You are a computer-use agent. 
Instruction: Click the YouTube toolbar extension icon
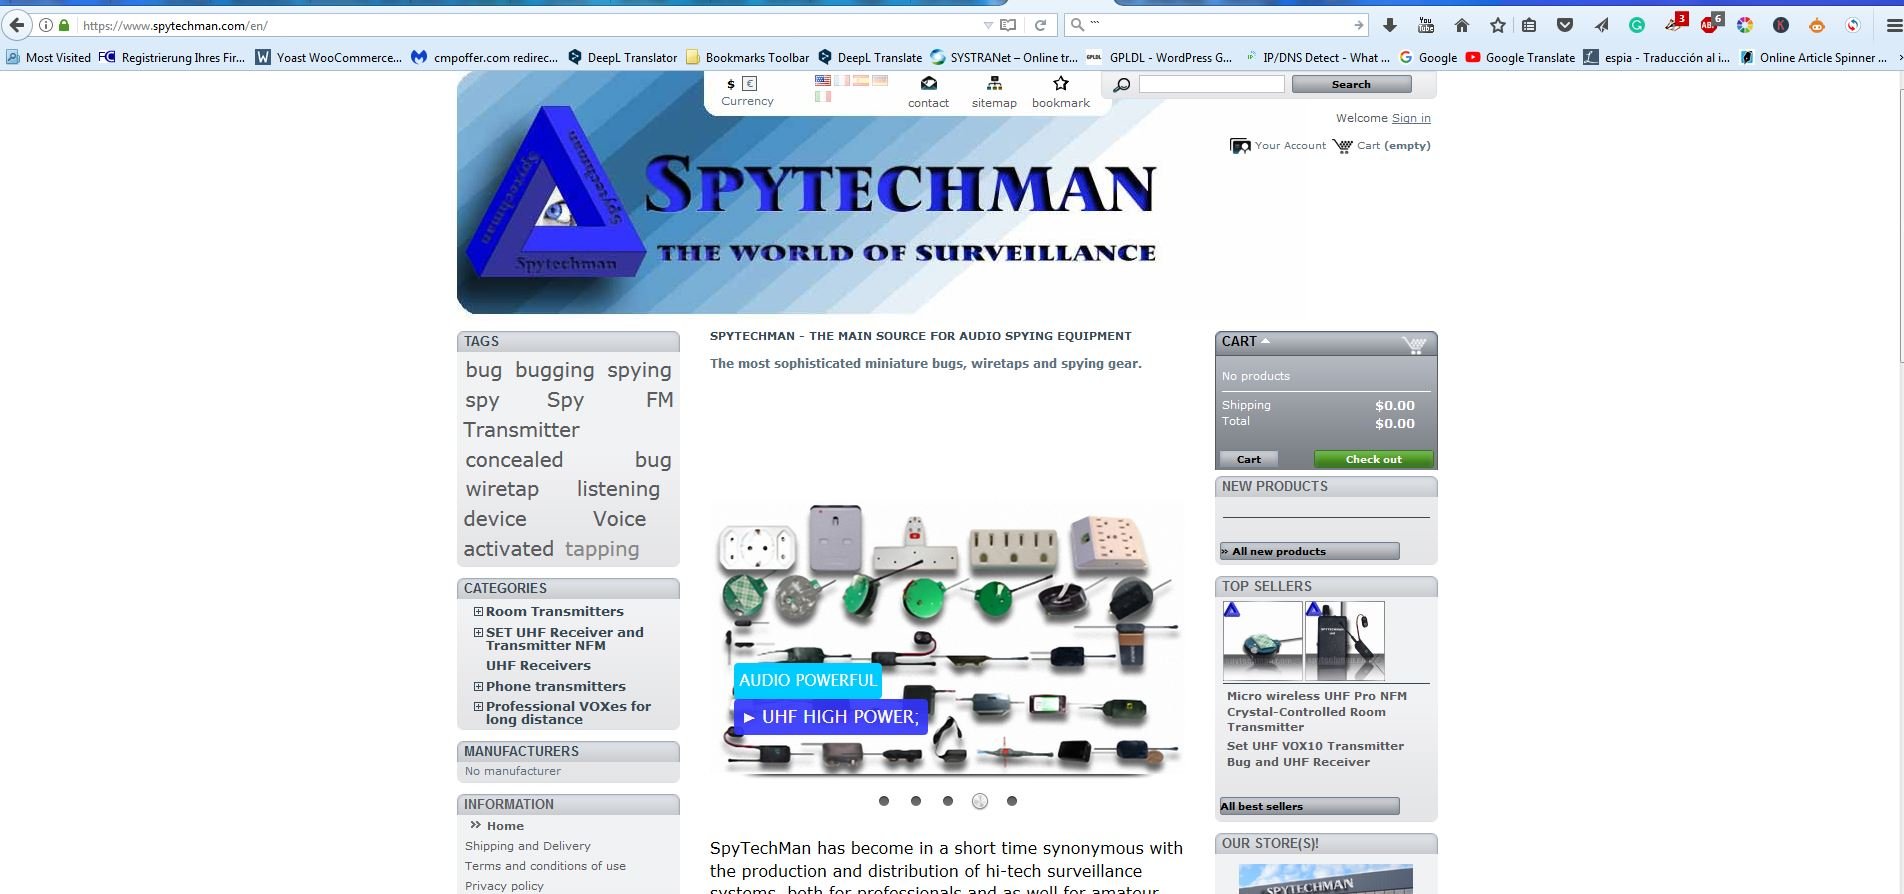(1426, 25)
